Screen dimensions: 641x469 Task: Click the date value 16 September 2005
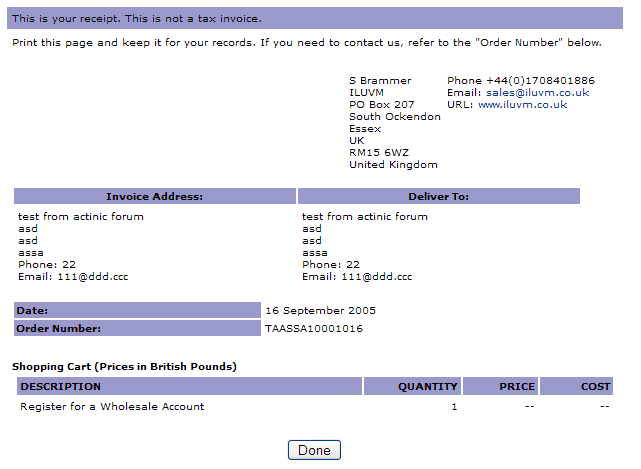click(320, 311)
